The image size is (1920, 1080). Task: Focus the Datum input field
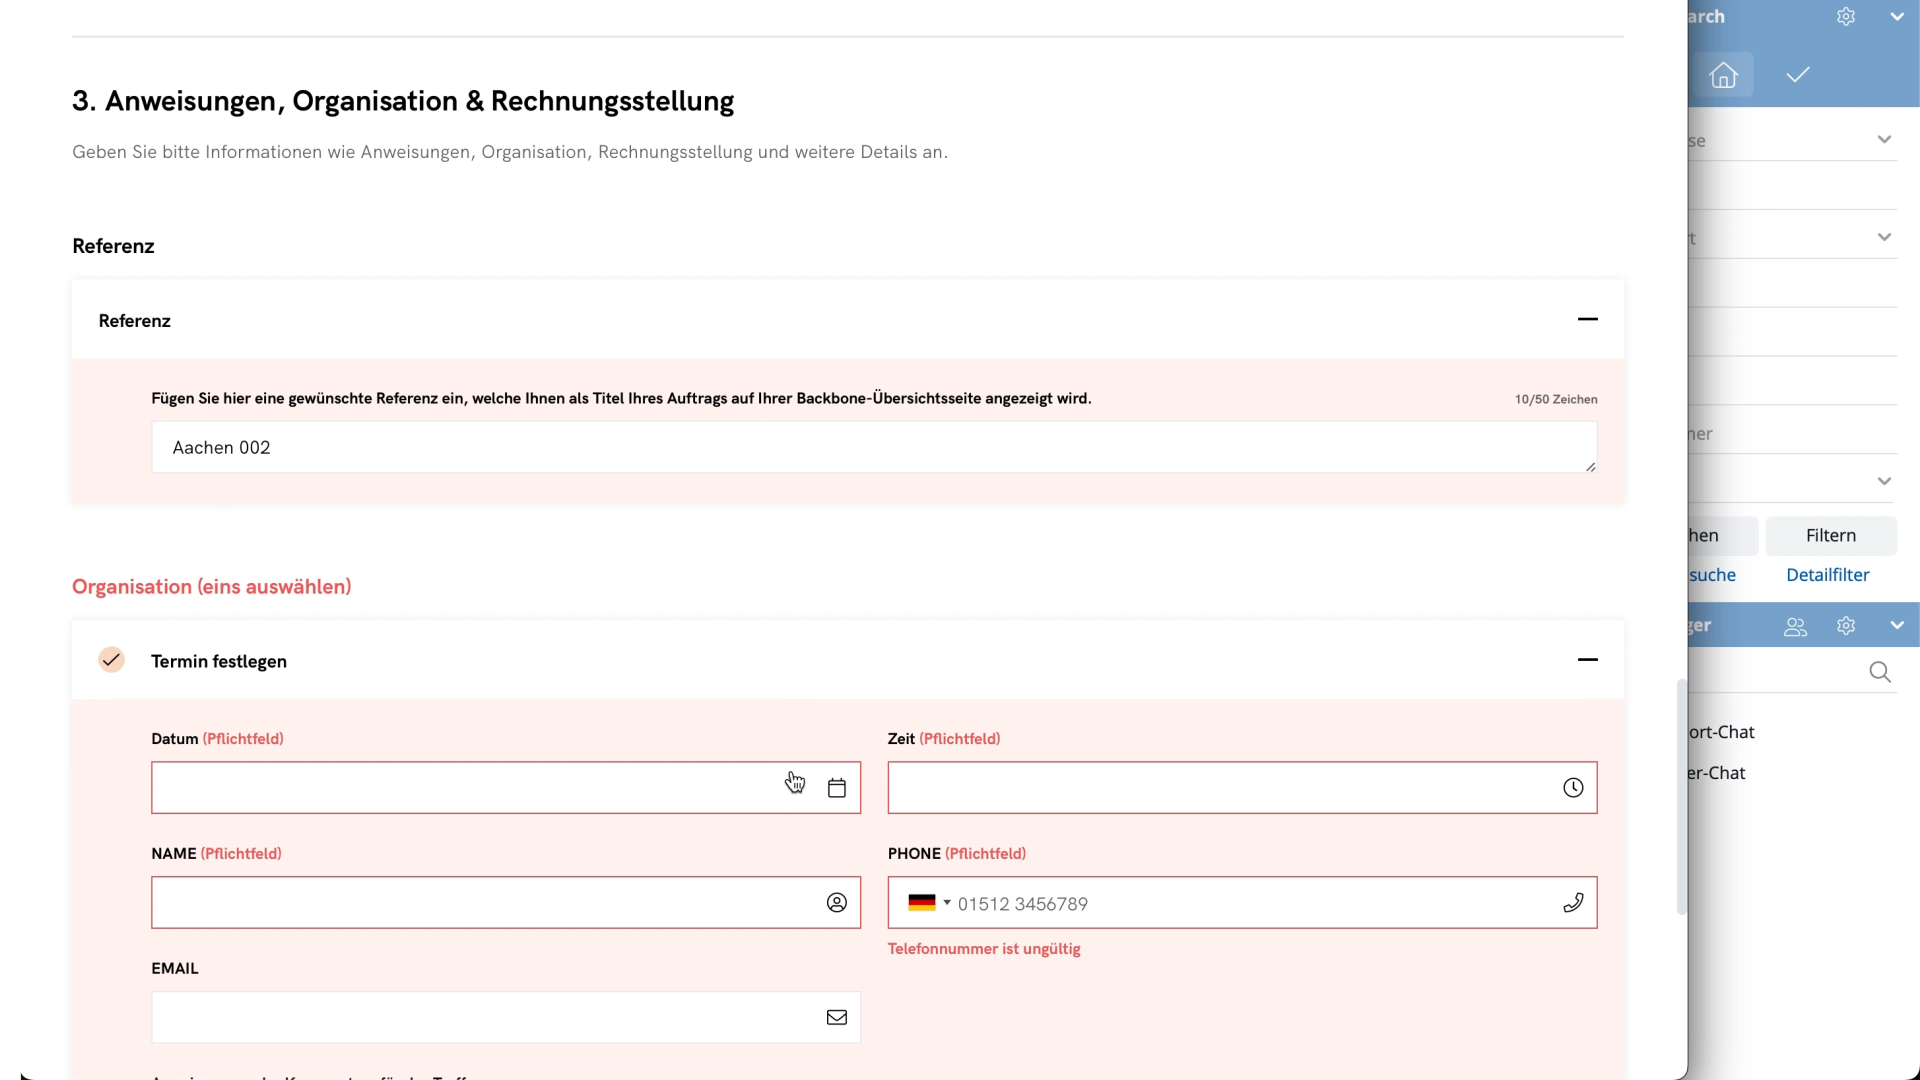[x=460, y=788]
